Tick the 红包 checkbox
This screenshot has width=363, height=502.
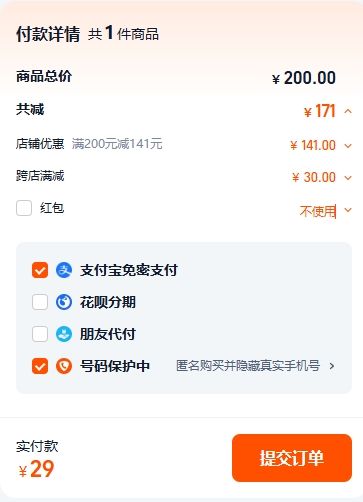24,208
